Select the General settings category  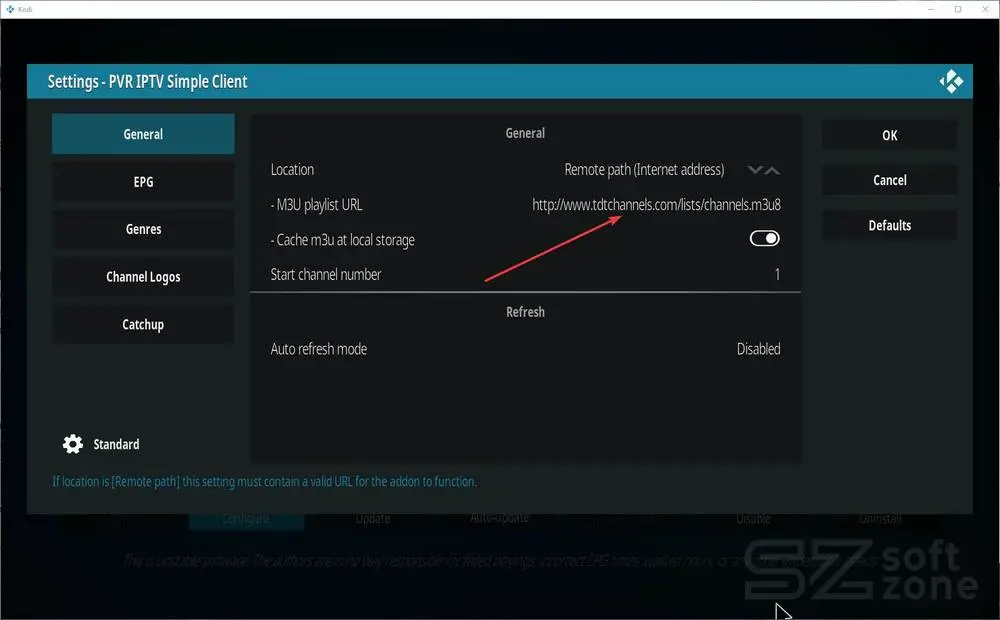click(143, 134)
